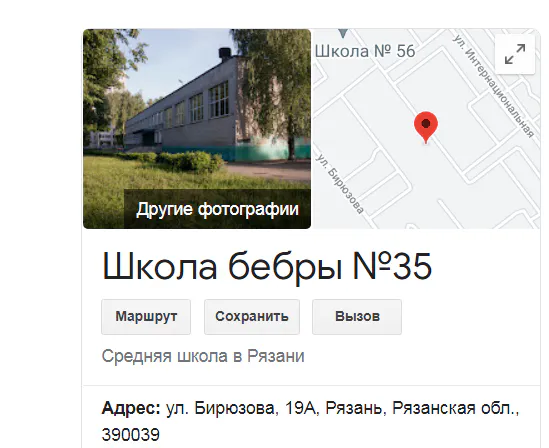Viewport: 549px width, 448px height.
Task: Click the Школа бебры №35 title
Action: point(267,267)
